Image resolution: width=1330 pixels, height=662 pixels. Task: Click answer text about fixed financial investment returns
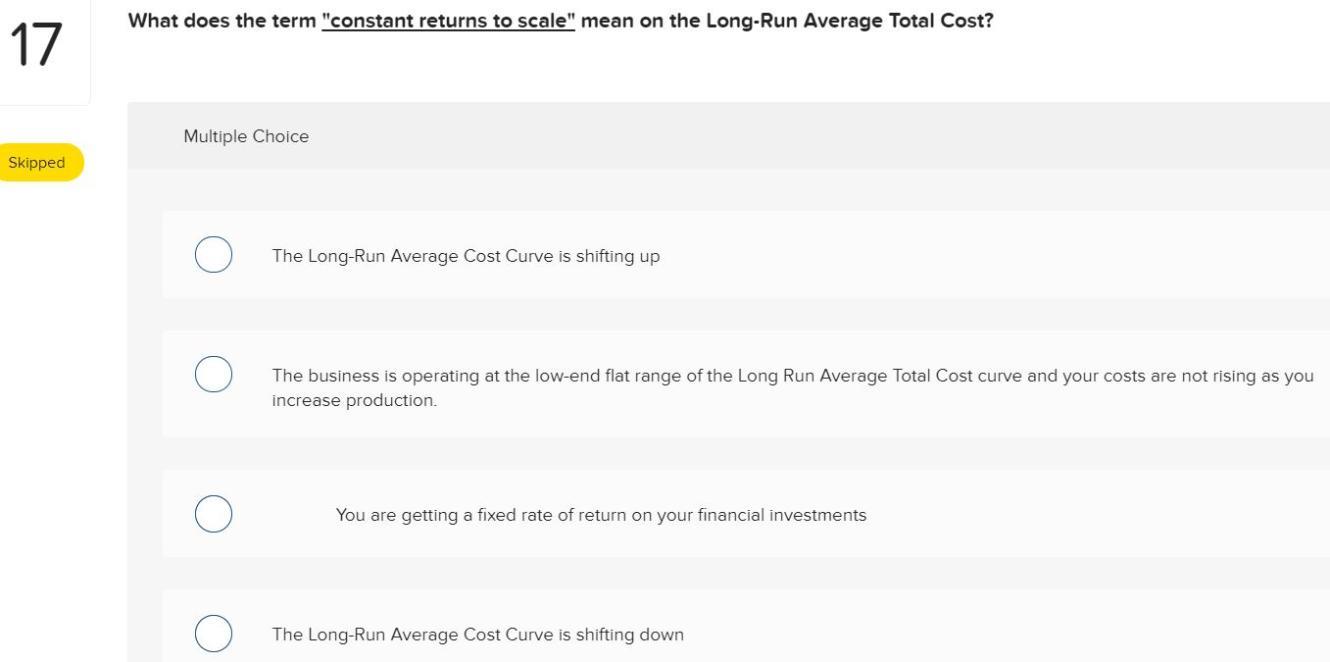(x=601, y=514)
